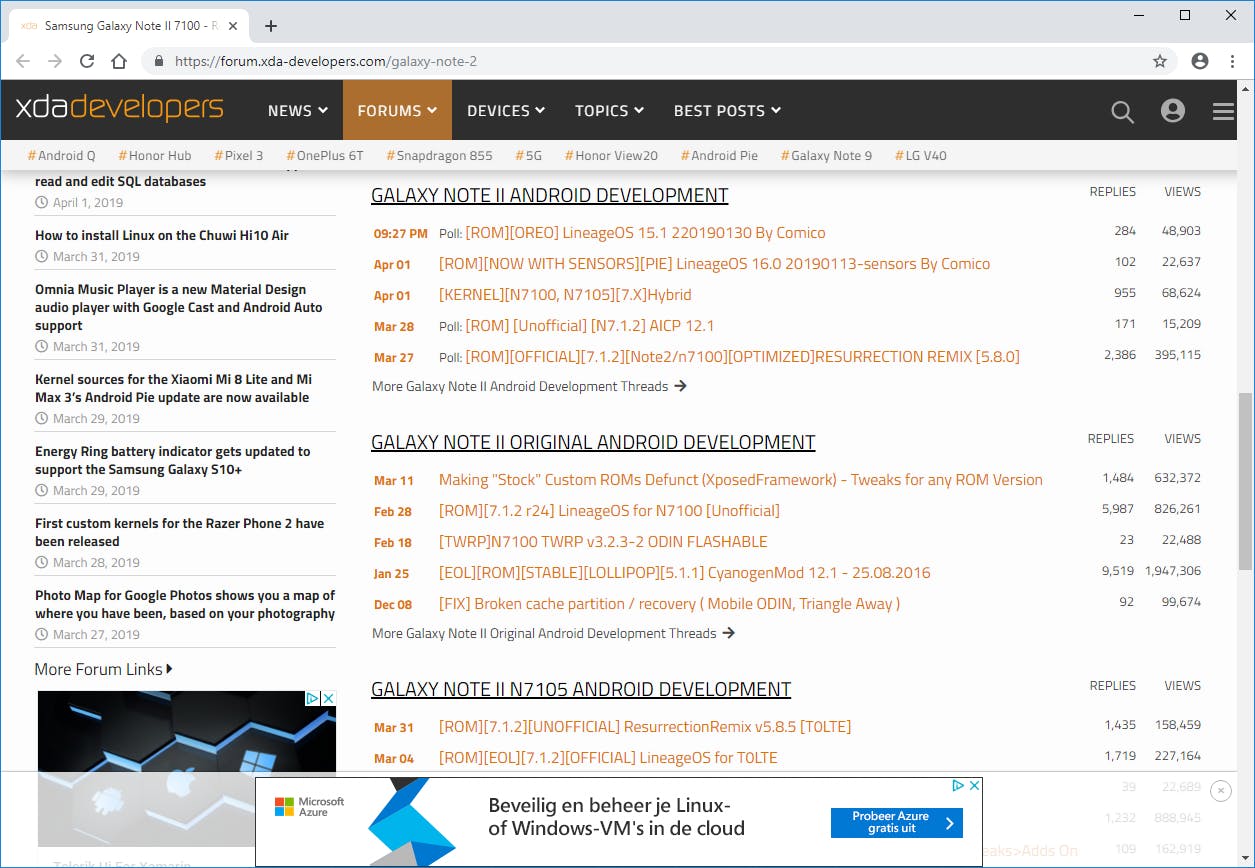
Task: Select the #Pixel 3 tag
Action: pyautogui.click(x=238, y=155)
